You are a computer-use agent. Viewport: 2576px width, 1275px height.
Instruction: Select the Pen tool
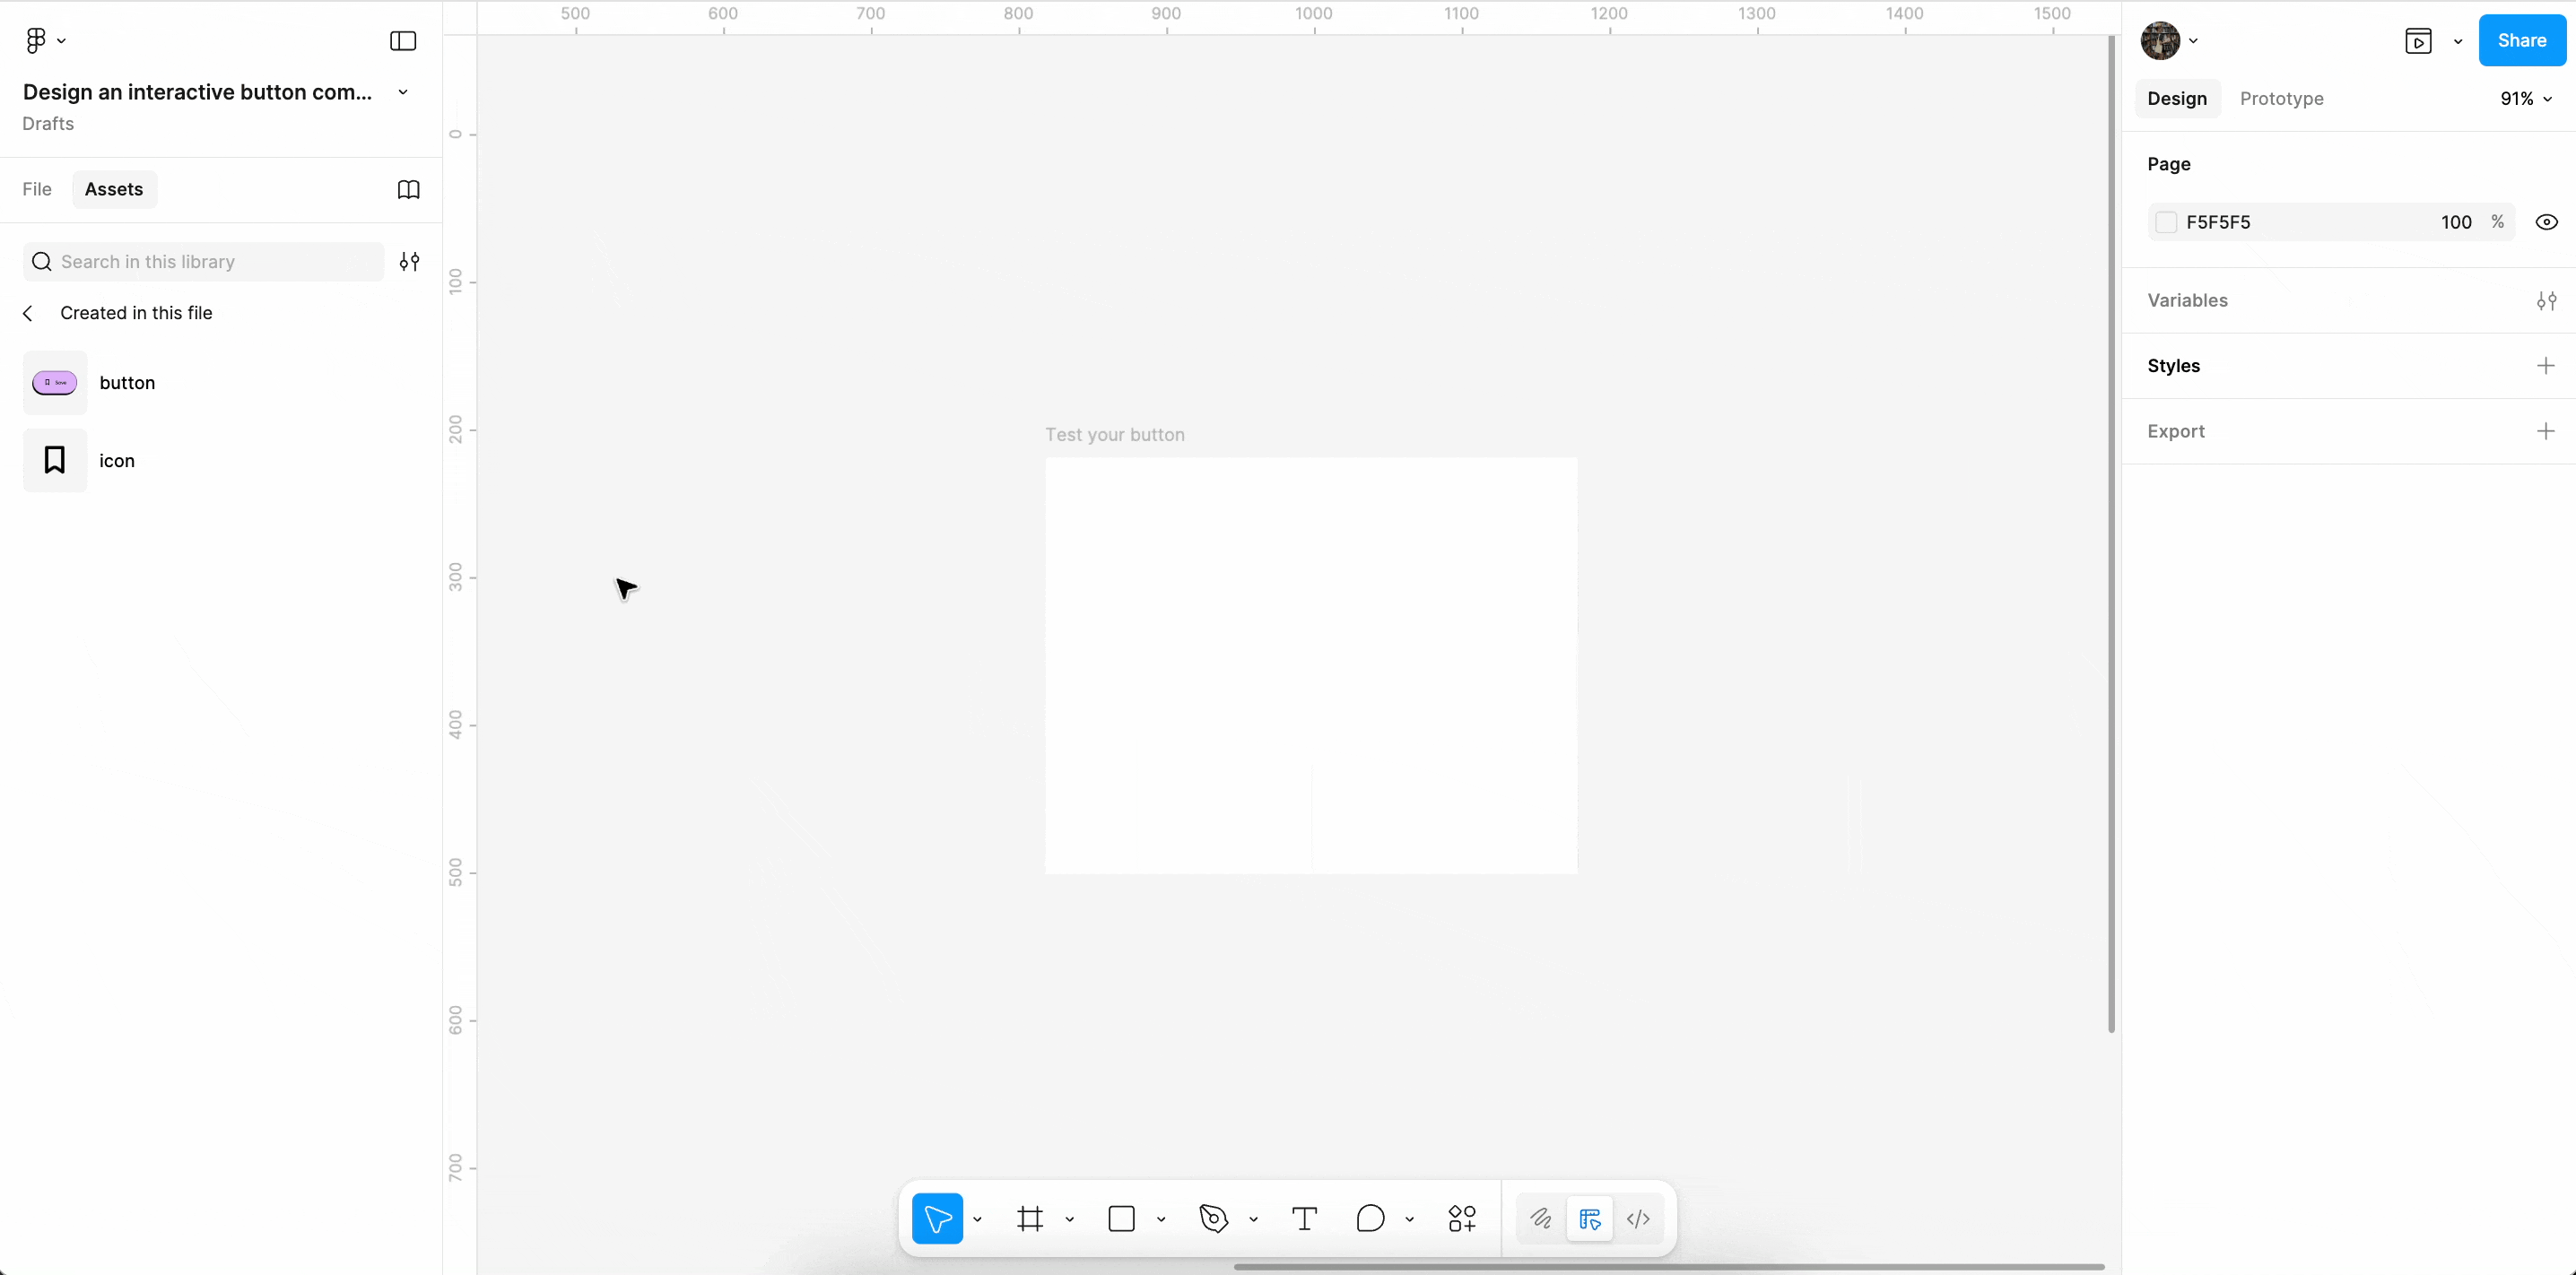1213,1219
